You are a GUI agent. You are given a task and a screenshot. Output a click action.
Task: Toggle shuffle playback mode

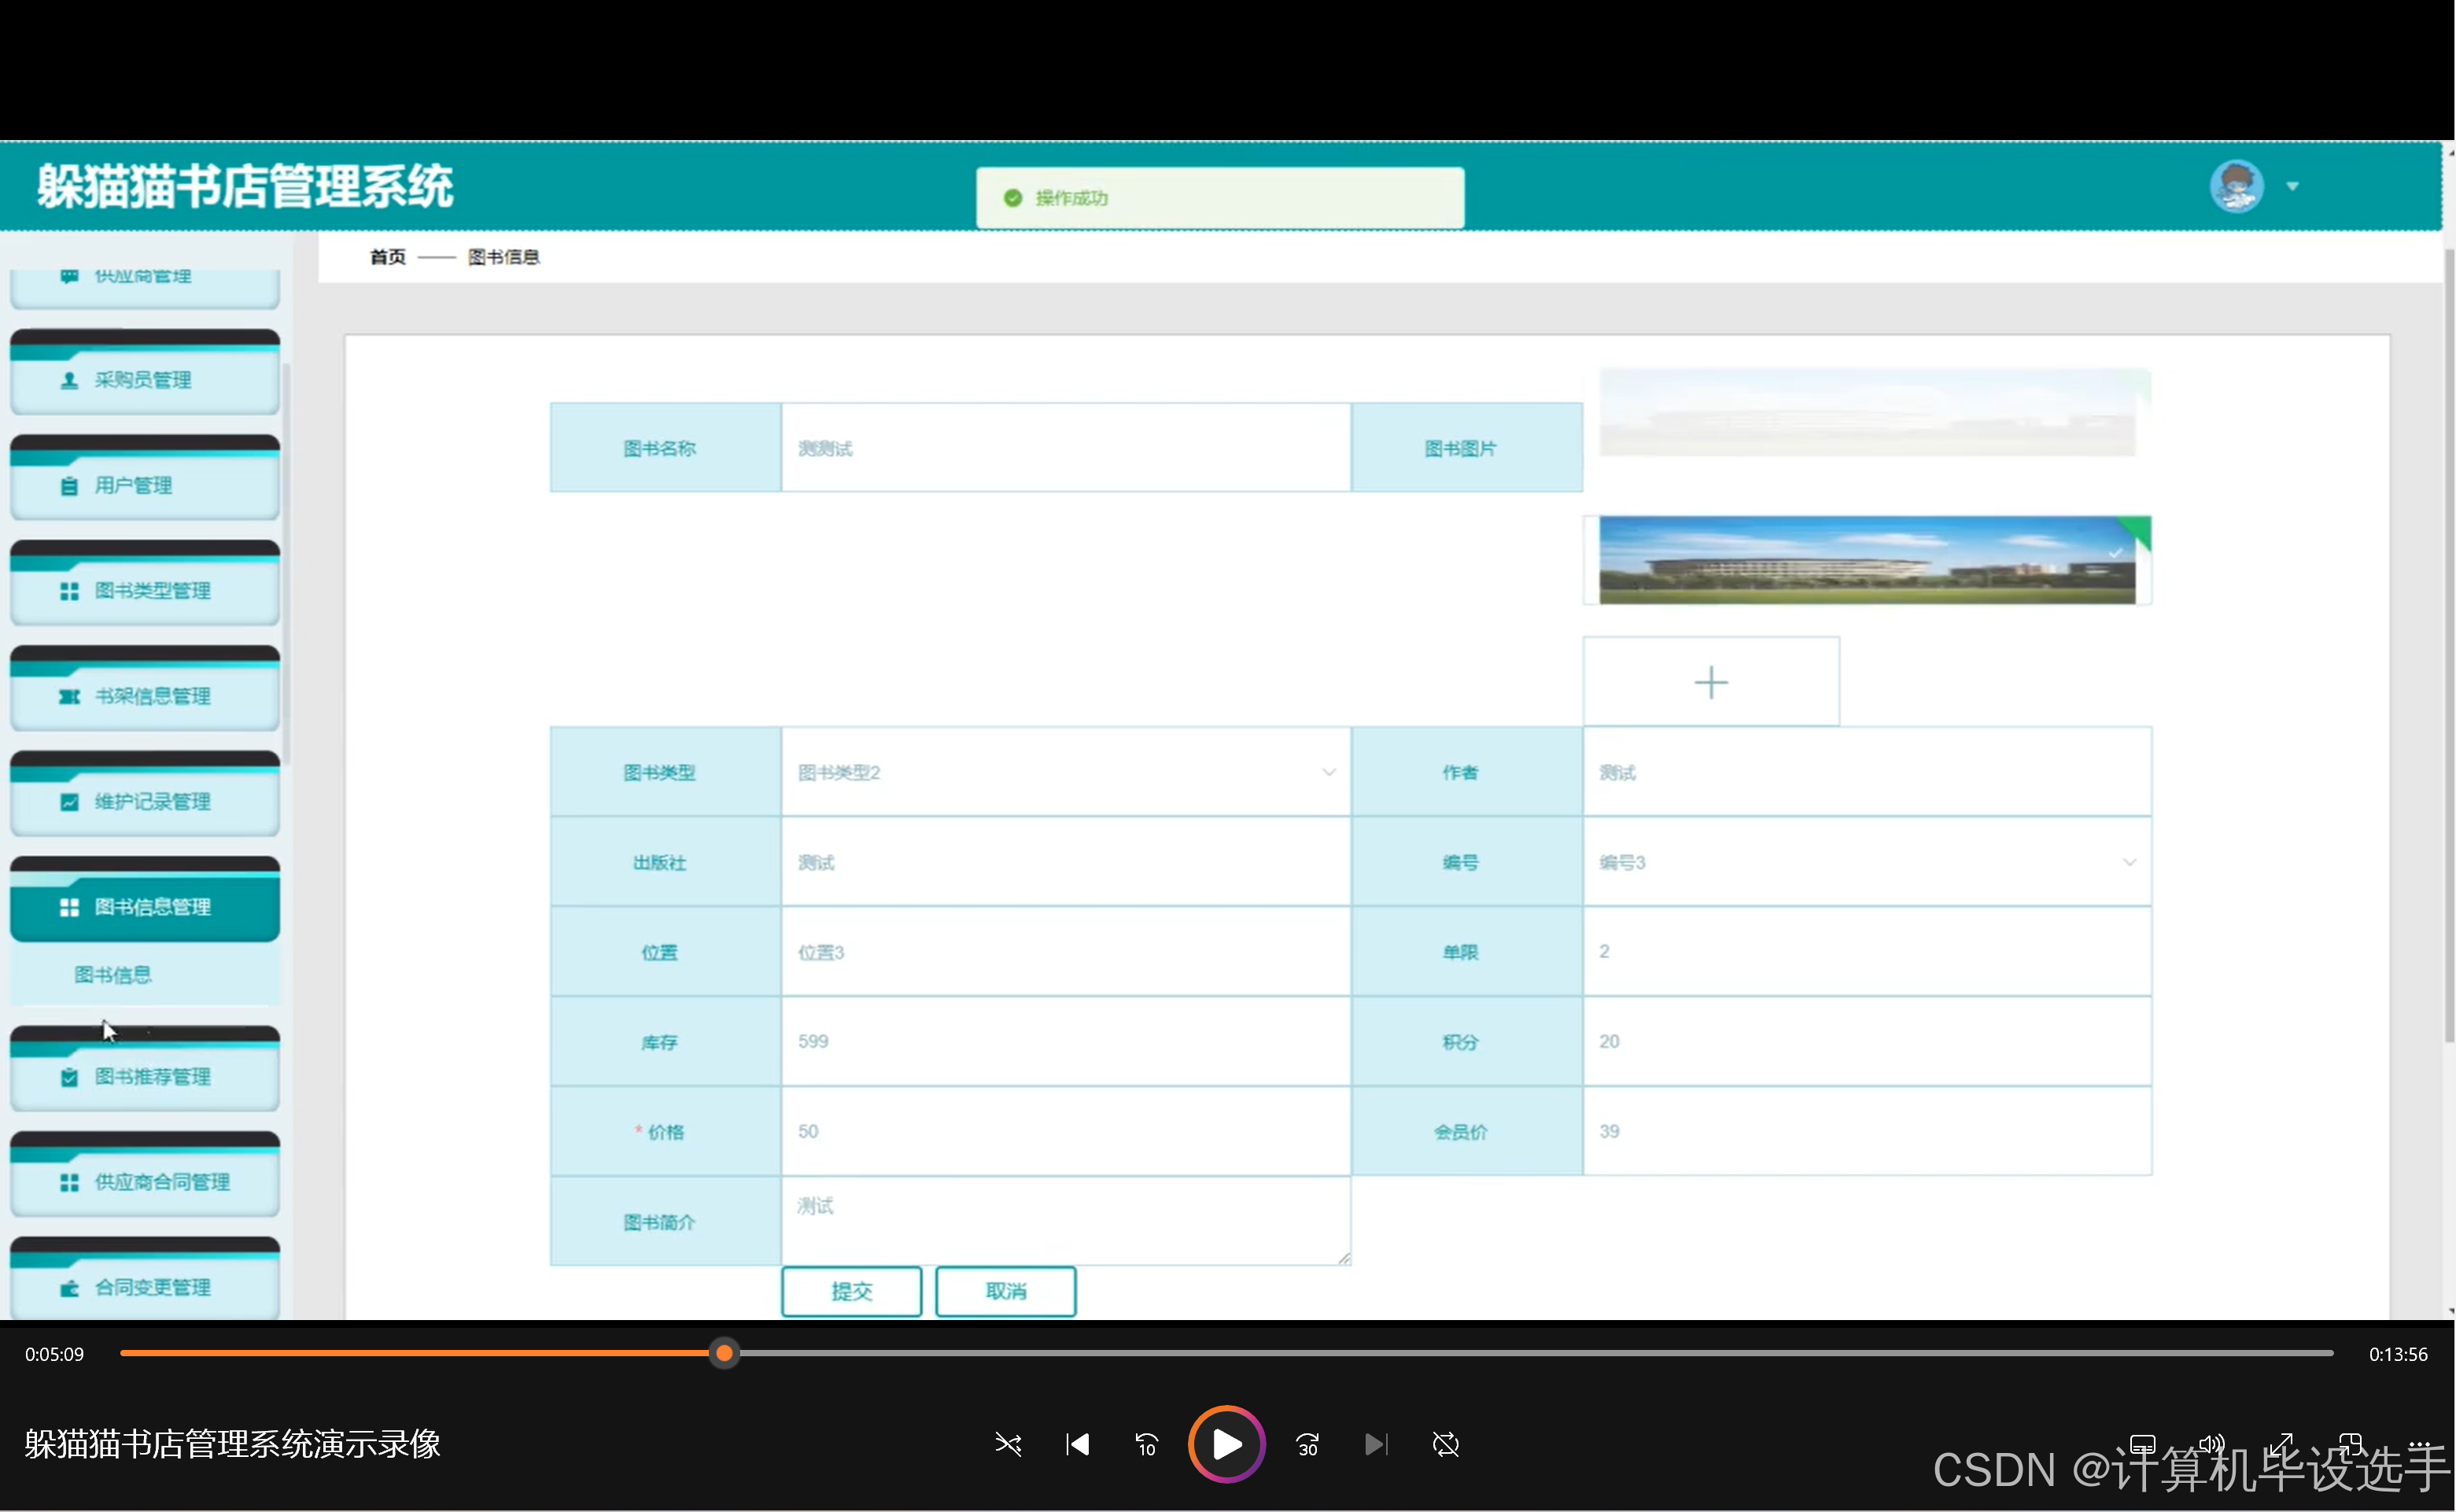1008,1444
